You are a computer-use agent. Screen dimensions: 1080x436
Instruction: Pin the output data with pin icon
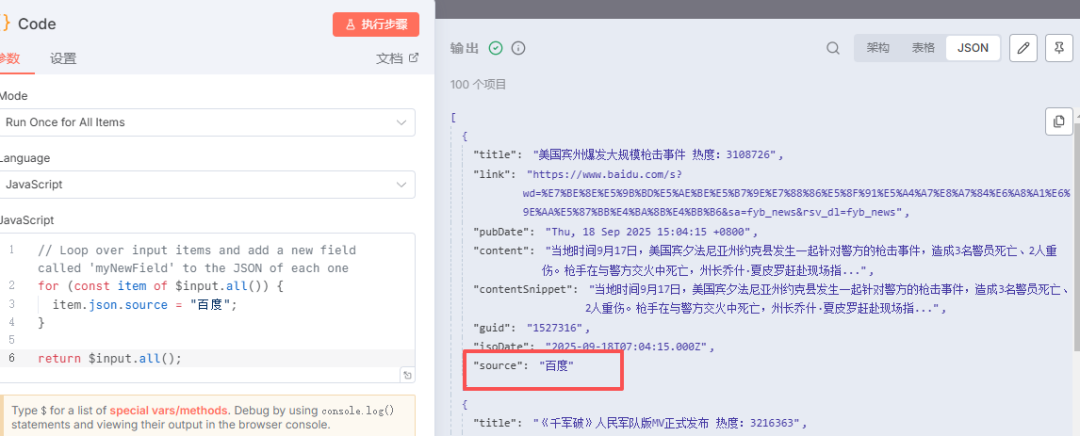(x=1058, y=48)
